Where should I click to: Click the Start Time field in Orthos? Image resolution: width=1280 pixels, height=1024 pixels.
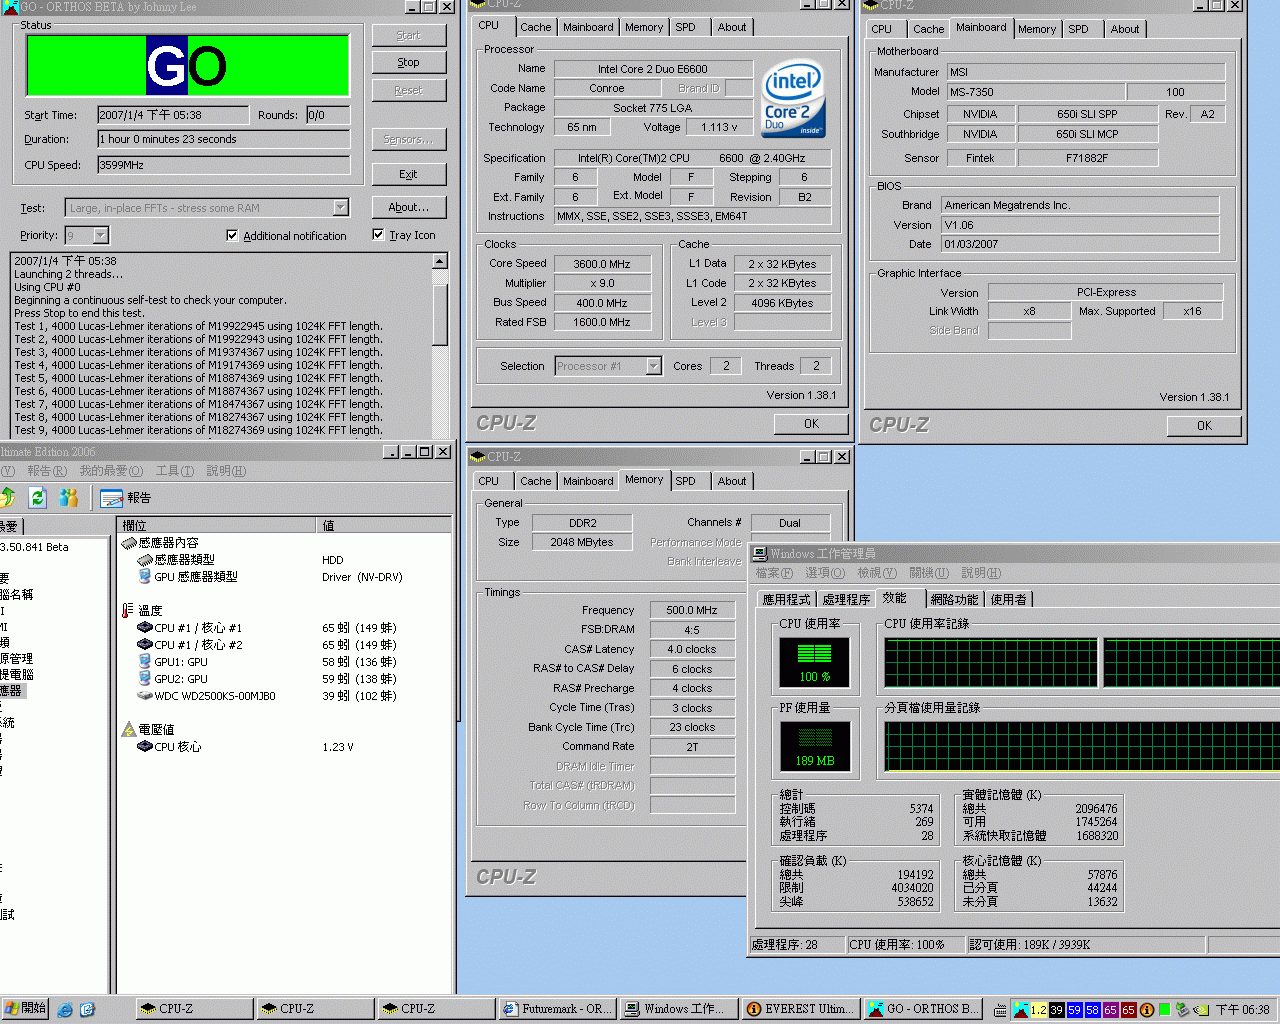pos(172,115)
